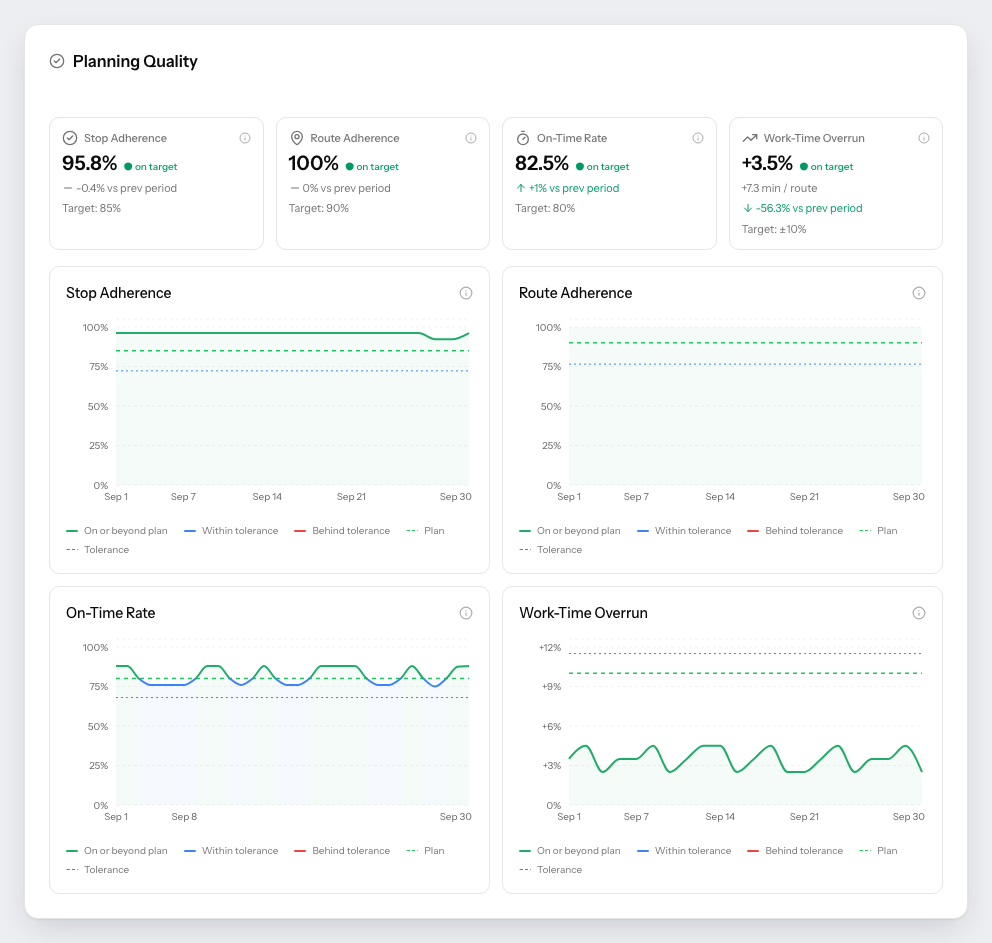This screenshot has width=992, height=943.
Task: Click the green dashed plan line in Route Adherence chart
Action: coord(745,343)
